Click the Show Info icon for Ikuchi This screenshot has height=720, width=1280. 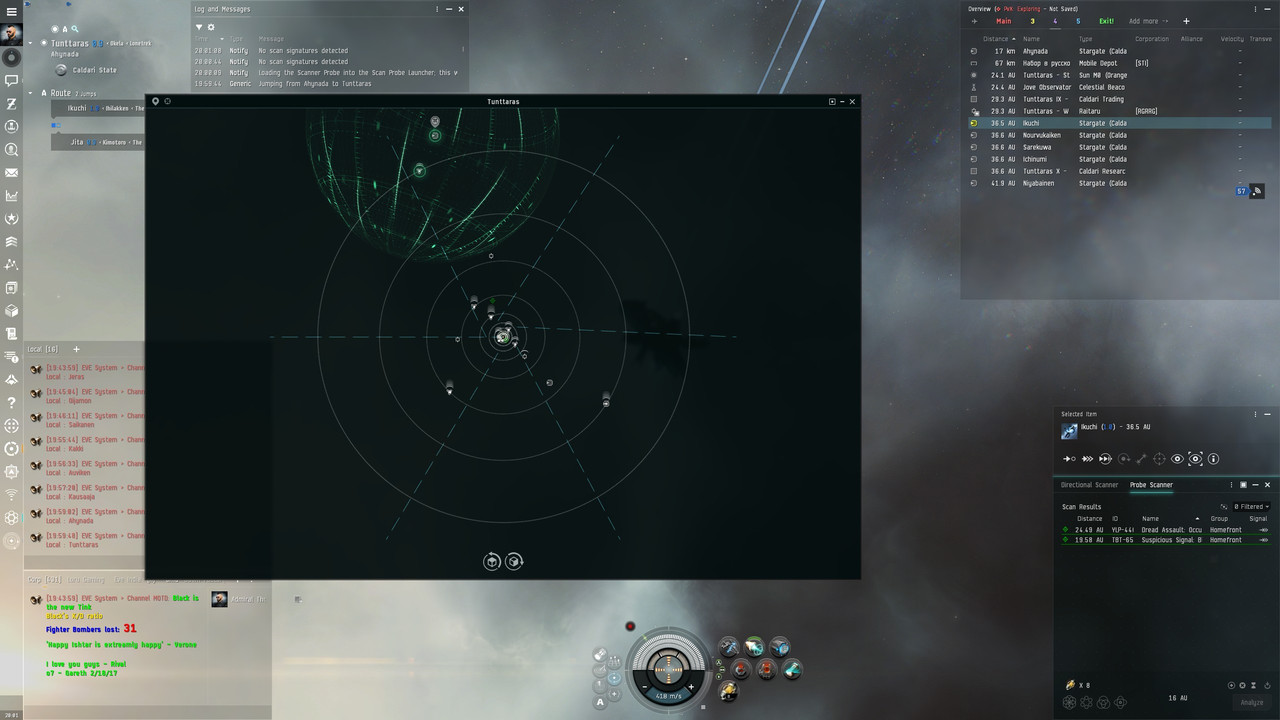coord(1213,458)
